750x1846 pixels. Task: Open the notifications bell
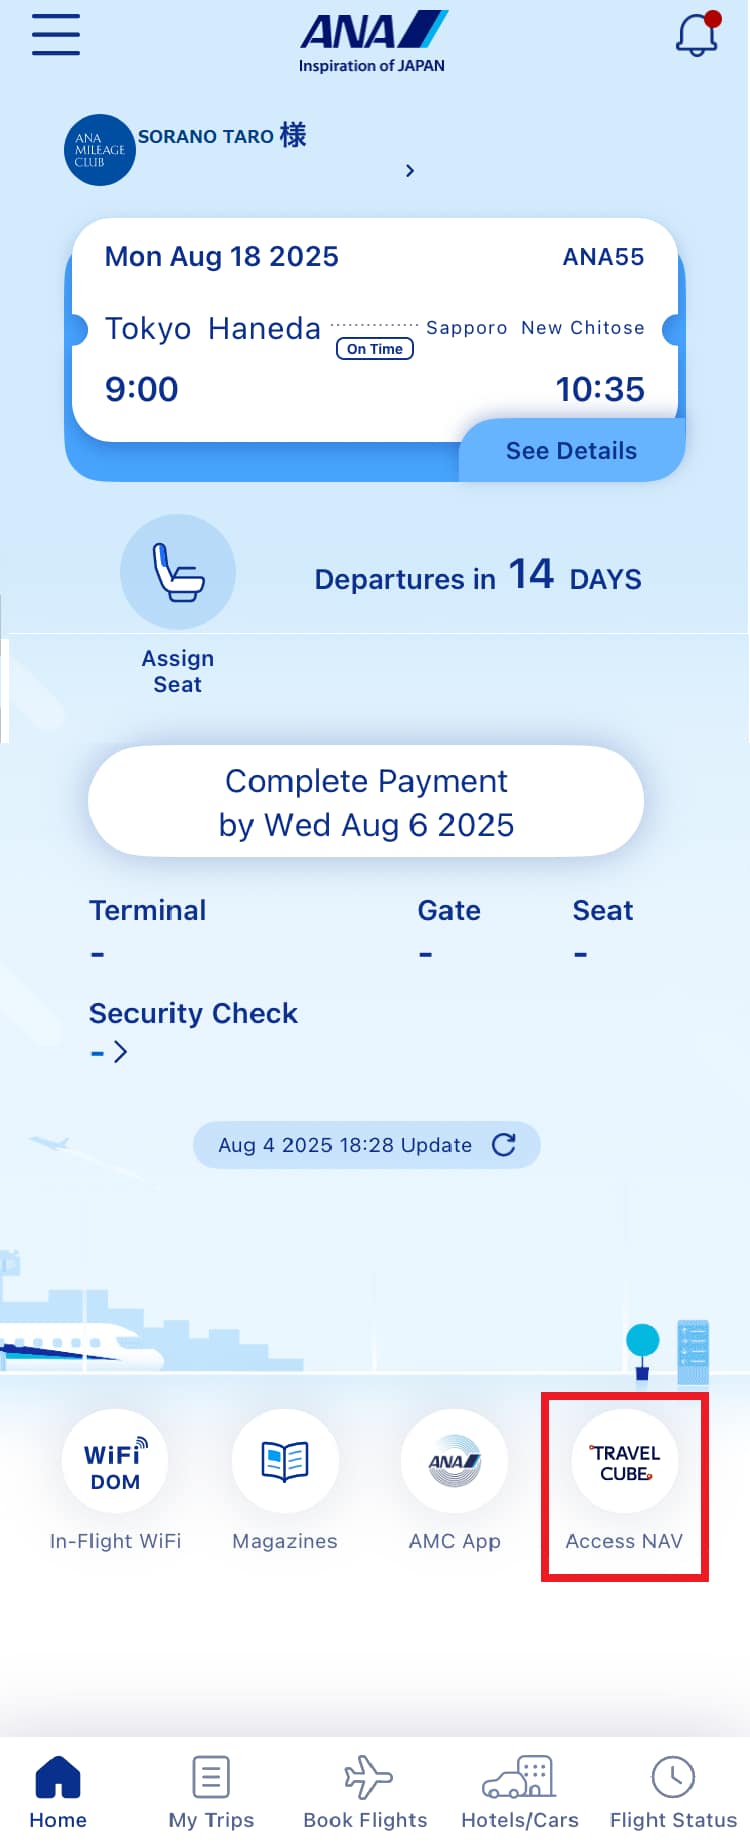point(697,36)
